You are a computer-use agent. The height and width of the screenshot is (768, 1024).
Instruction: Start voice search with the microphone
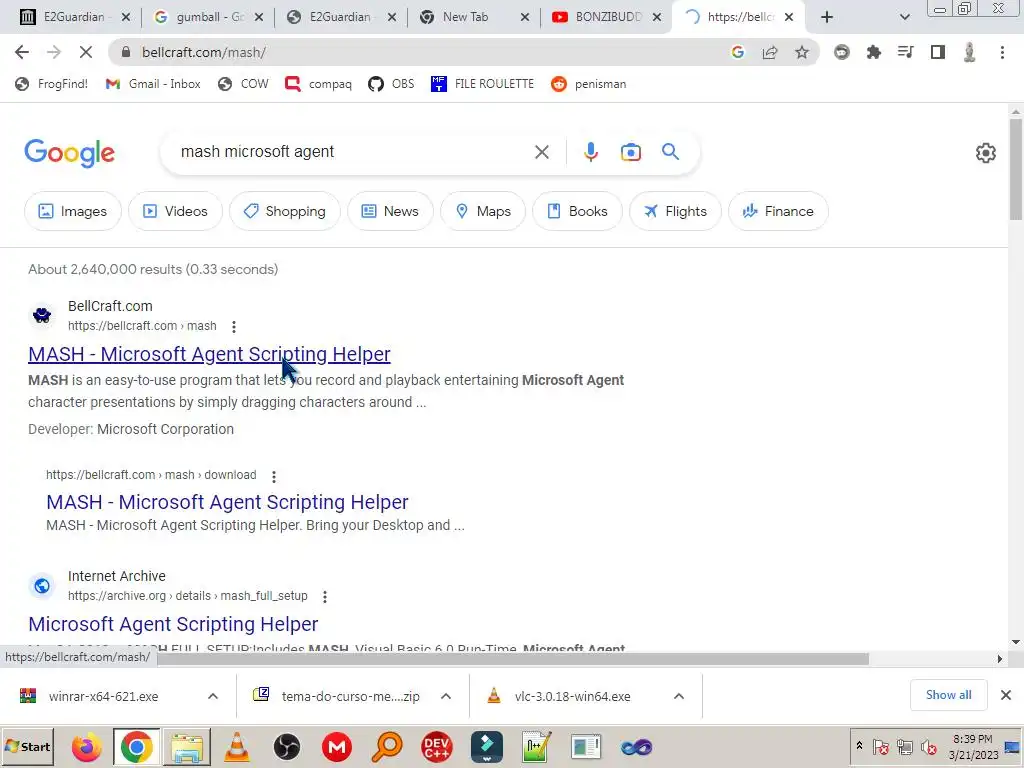(590, 152)
